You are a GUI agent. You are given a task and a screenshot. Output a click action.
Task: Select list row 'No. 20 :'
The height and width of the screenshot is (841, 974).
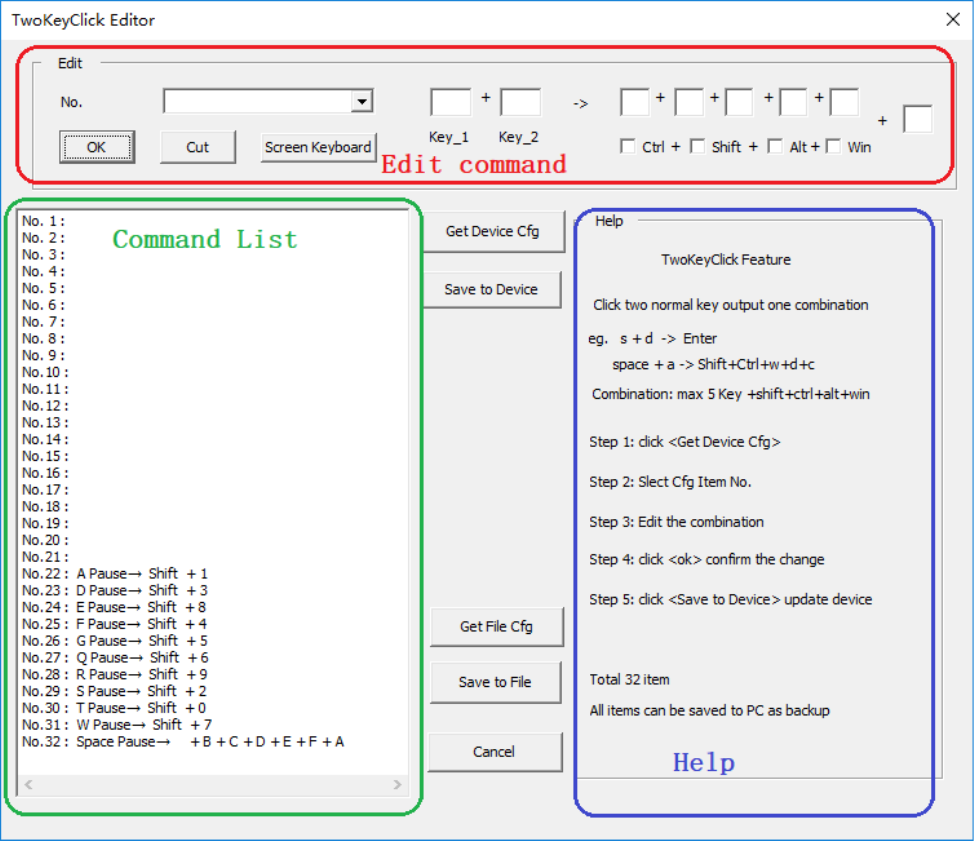tap(213, 540)
